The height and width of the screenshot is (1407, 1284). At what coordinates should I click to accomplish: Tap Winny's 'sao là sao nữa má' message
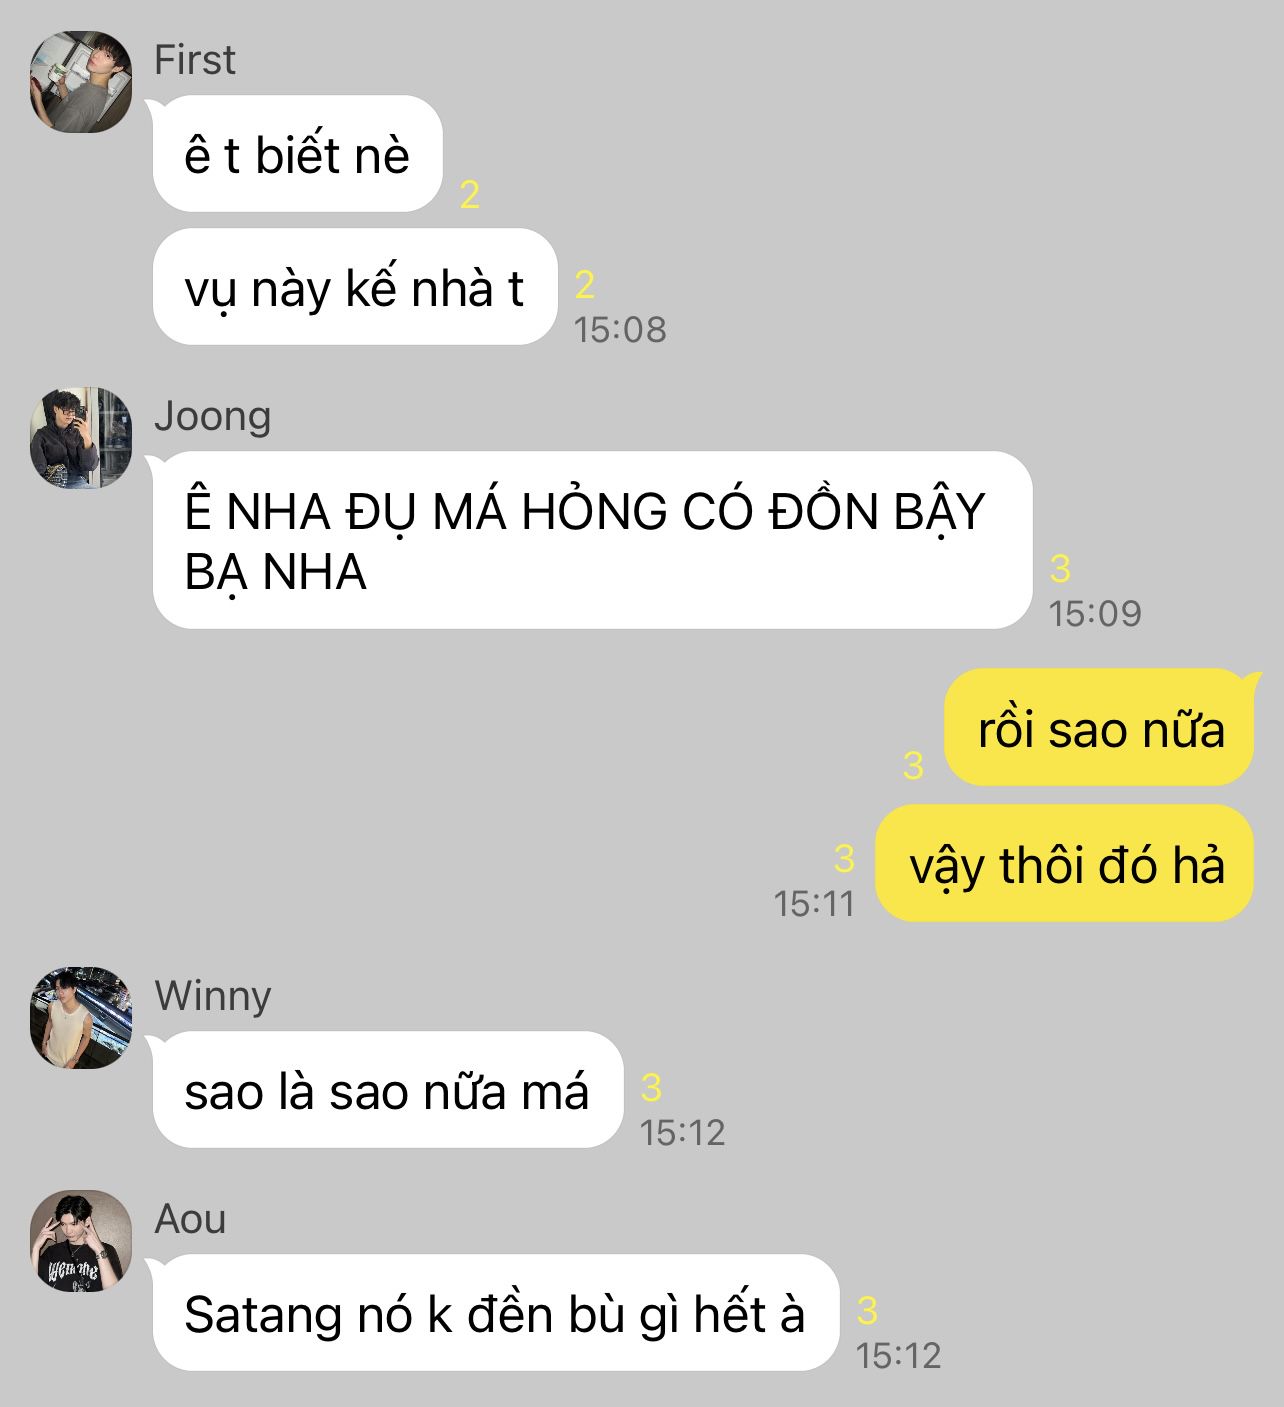388,1090
